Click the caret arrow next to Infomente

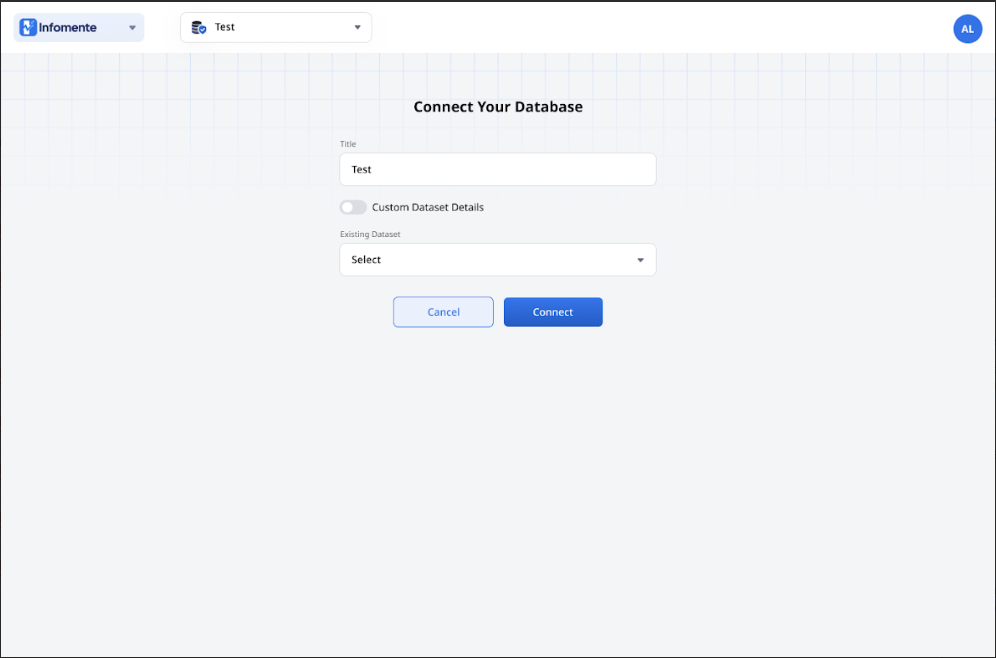point(132,28)
